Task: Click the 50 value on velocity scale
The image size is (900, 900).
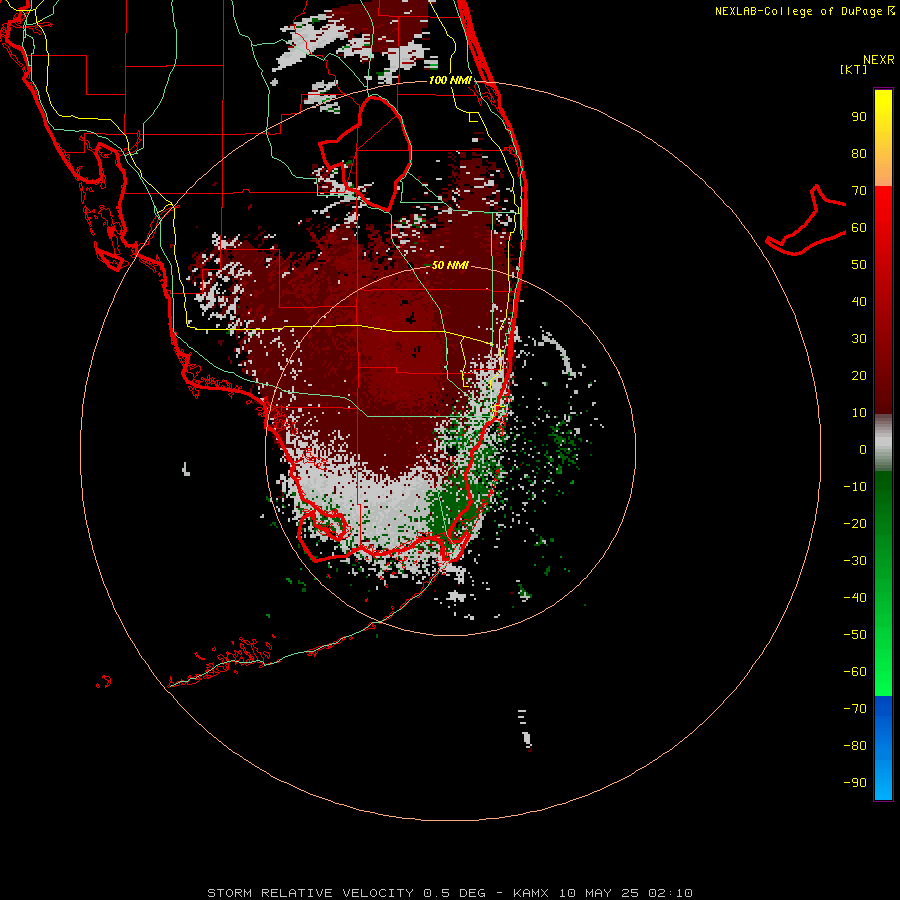Action: click(859, 265)
